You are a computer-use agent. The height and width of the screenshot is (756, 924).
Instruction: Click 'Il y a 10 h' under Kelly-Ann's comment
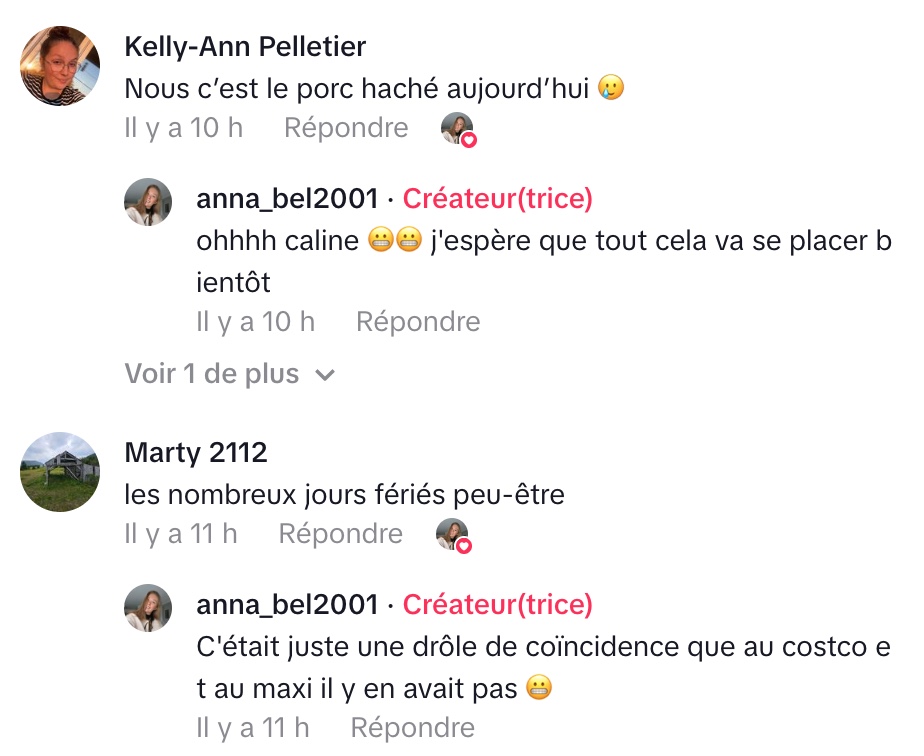(x=183, y=128)
